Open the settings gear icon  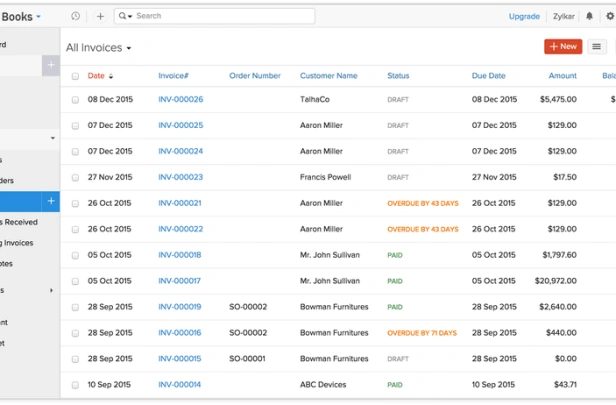click(x=610, y=16)
